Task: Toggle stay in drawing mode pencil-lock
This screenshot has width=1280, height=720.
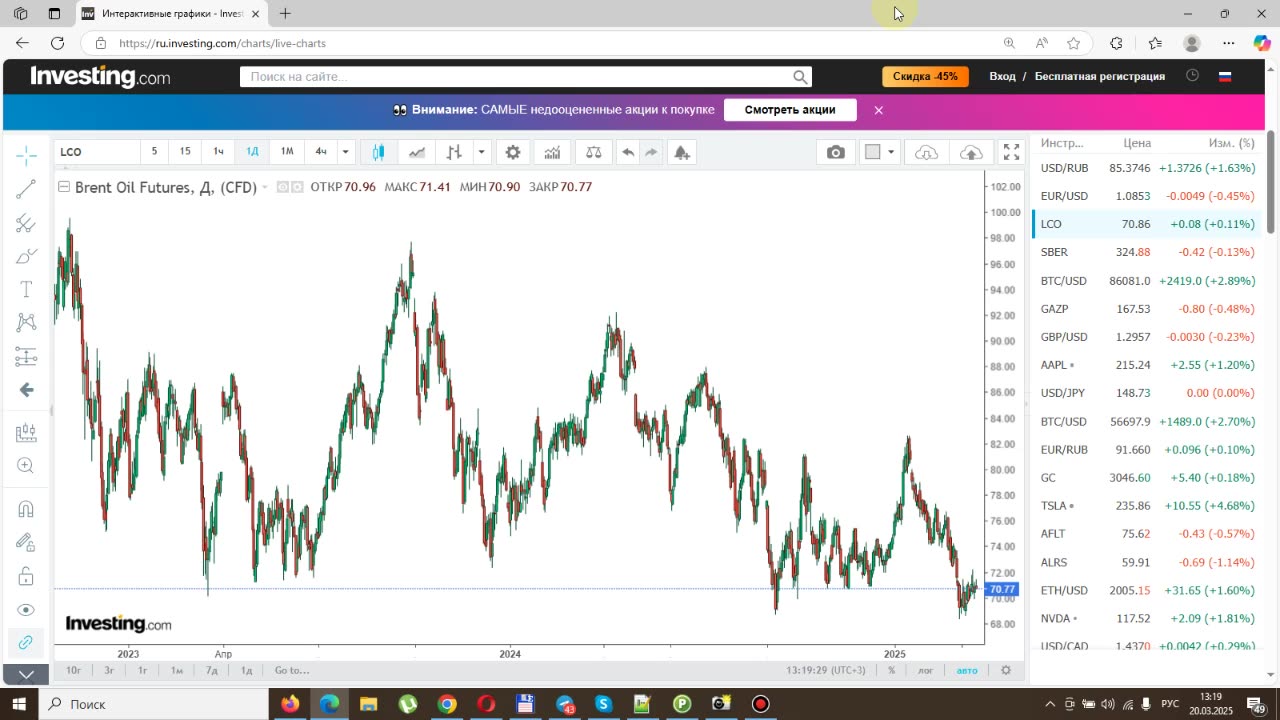Action: pos(26,542)
